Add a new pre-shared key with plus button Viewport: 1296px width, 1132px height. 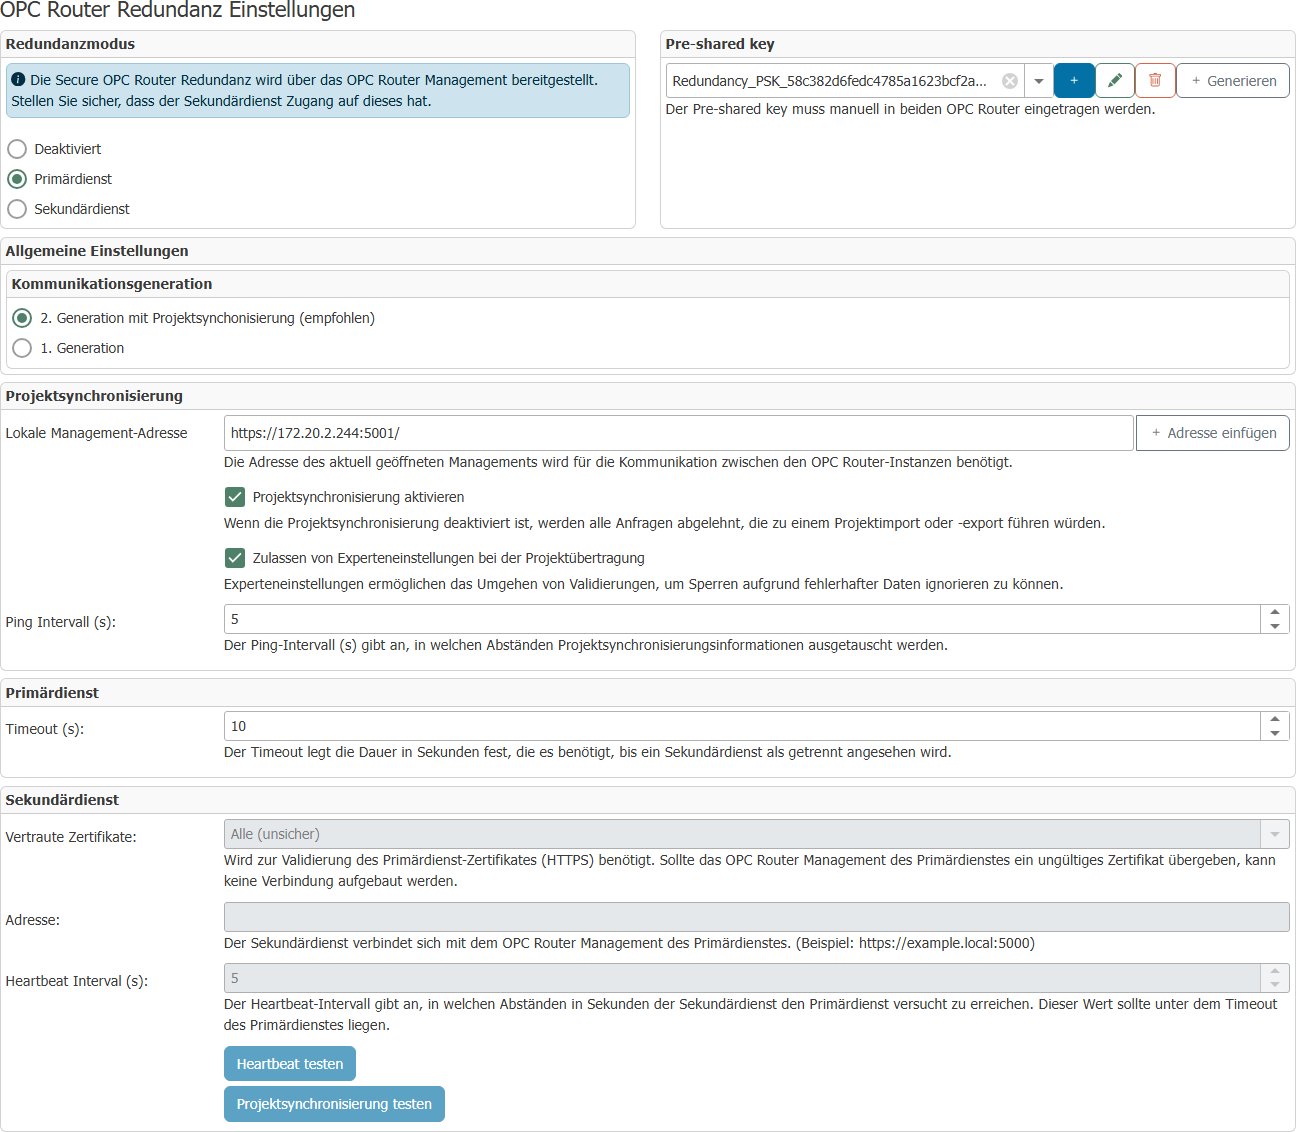[1074, 81]
